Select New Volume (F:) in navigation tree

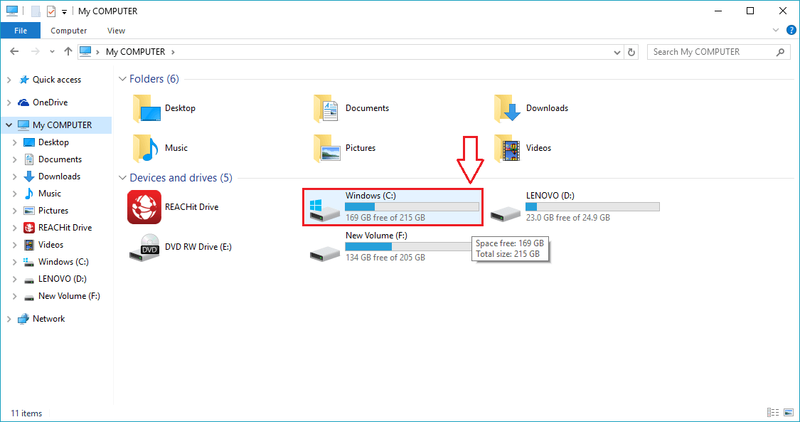coord(69,296)
